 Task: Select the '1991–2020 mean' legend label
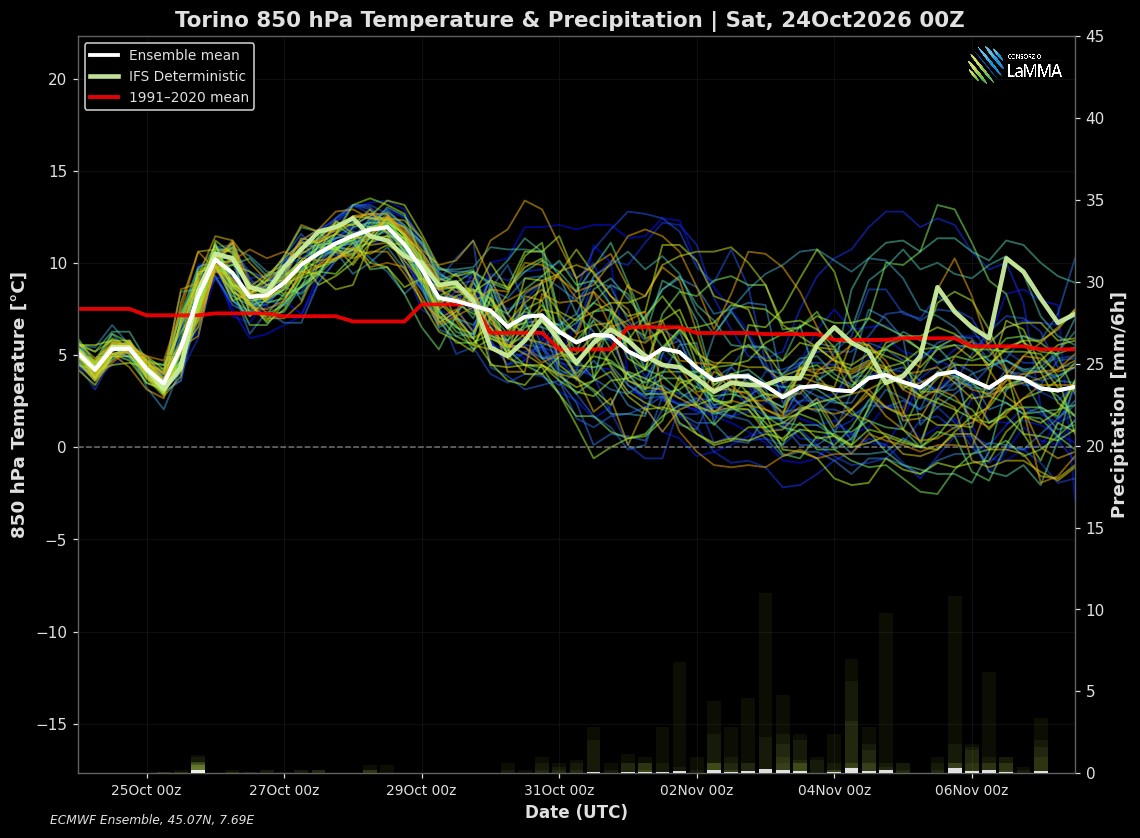pos(189,97)
